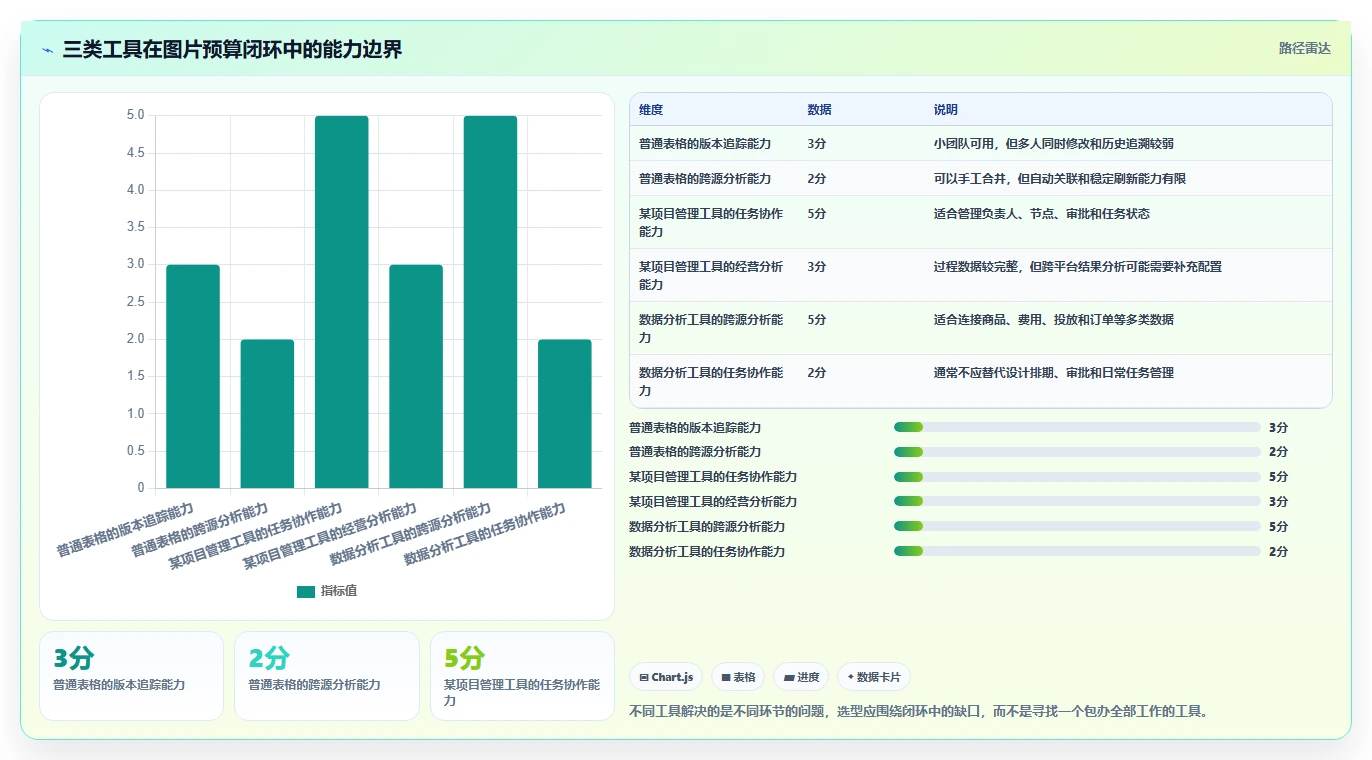Click the chart bar for 数据分析工具的任务协作能力
The height and width of the screenshot is (760, 1372).
(565, 414)
